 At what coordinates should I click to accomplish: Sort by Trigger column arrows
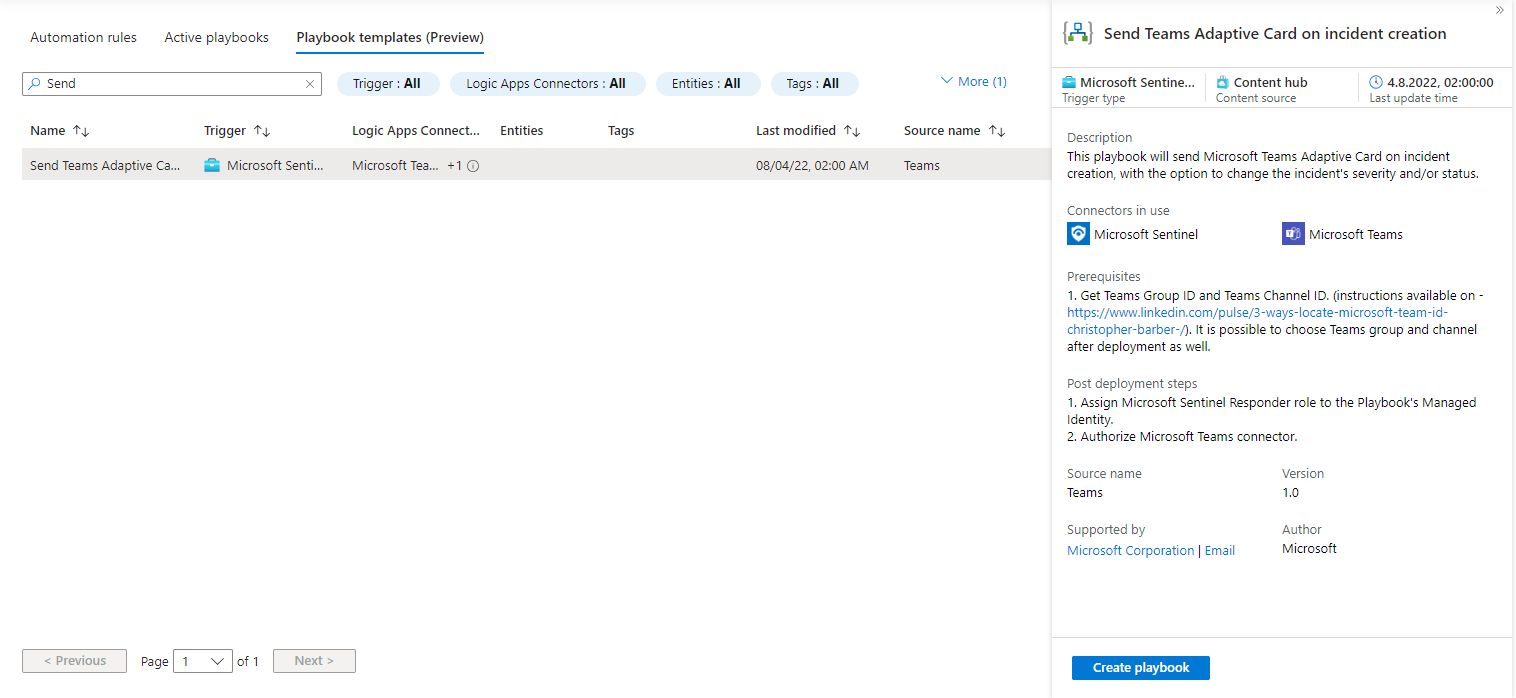pyautogui.click(x=262, y=131)
